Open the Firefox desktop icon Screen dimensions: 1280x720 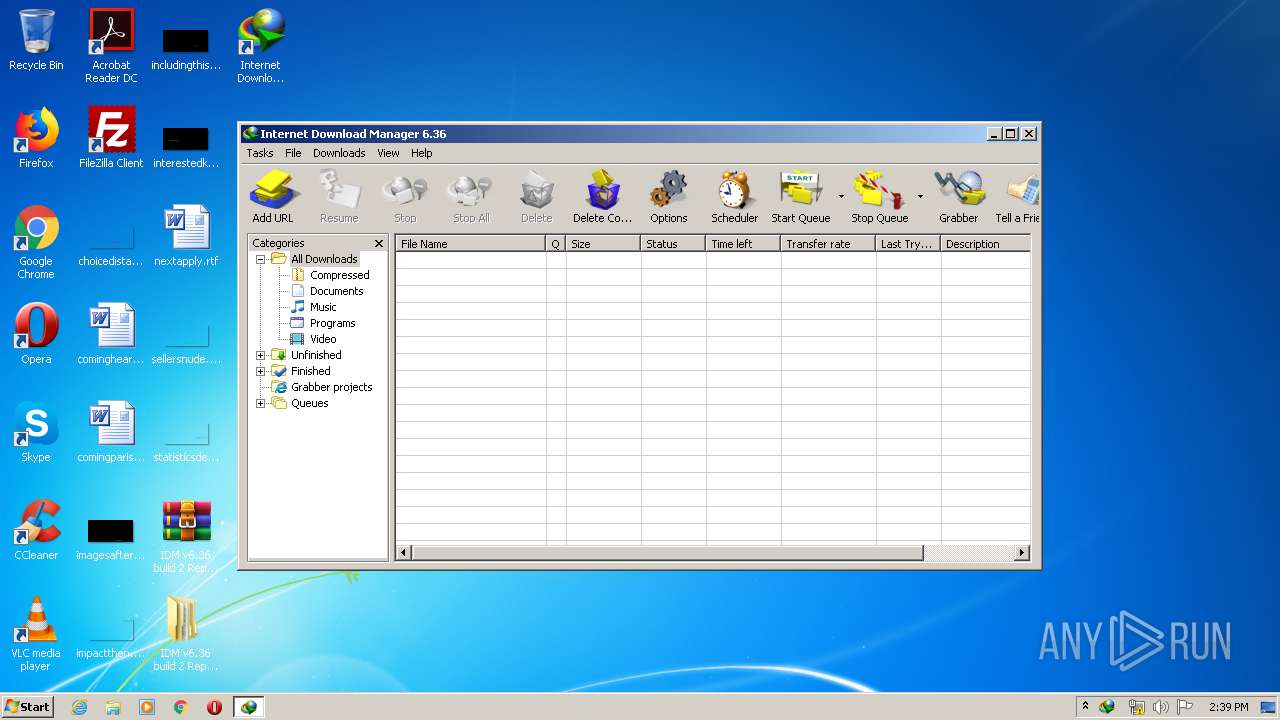(x=36, y=138)
